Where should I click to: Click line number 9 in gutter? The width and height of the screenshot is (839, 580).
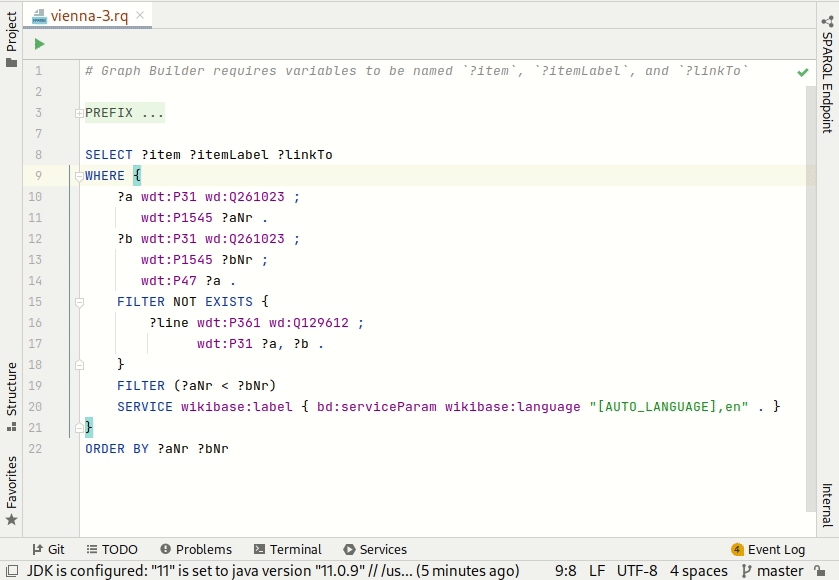pyautogui.click(x=39, y=175)
